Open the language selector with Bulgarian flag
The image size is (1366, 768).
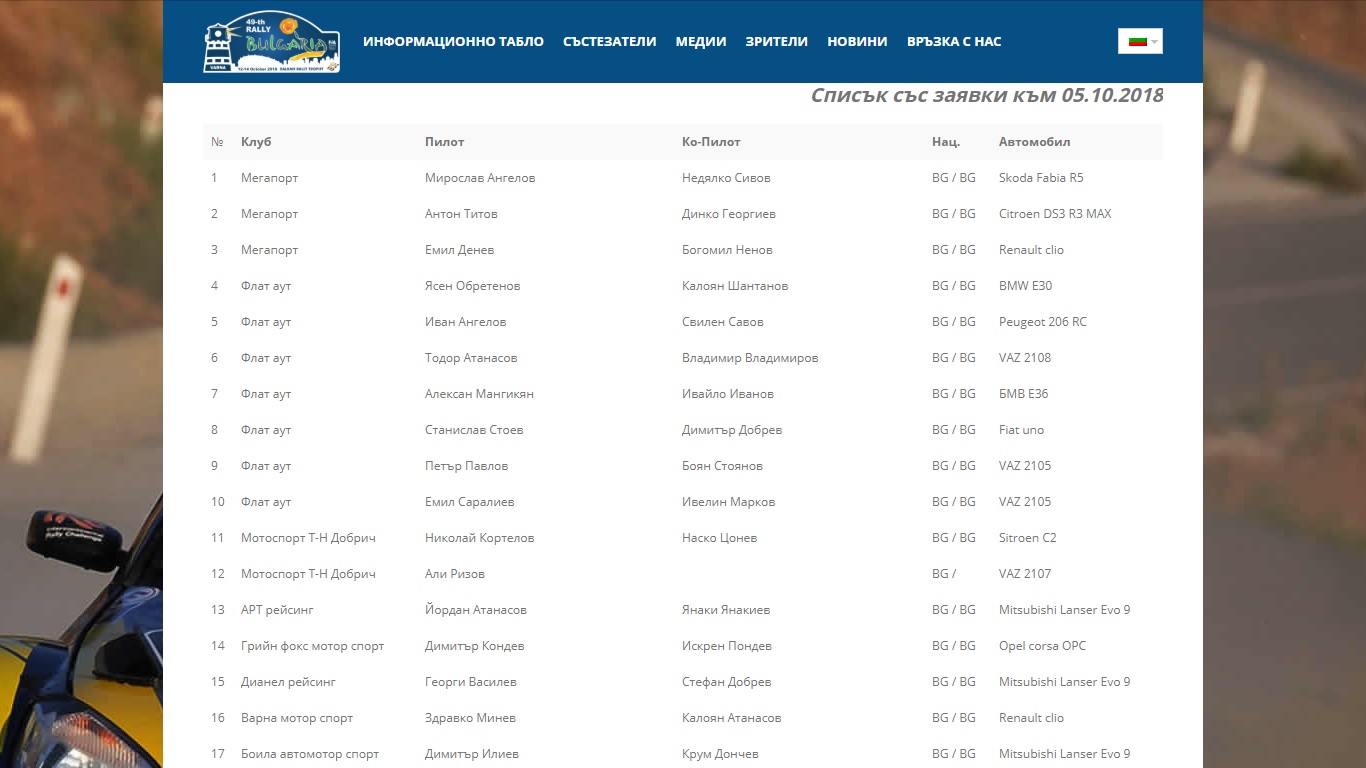[1139, 41]
